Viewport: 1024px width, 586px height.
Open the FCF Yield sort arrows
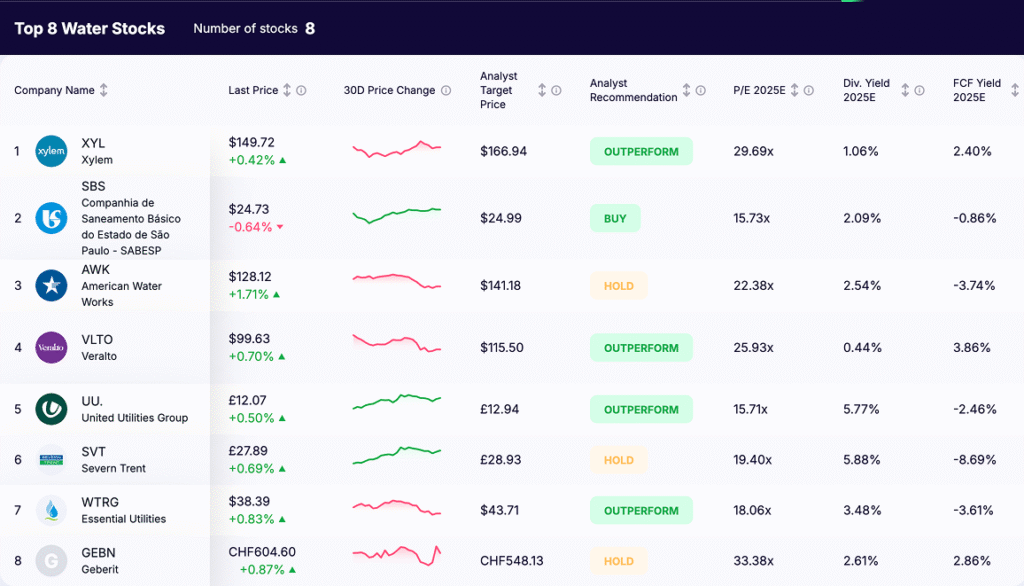pos(1013,90)
